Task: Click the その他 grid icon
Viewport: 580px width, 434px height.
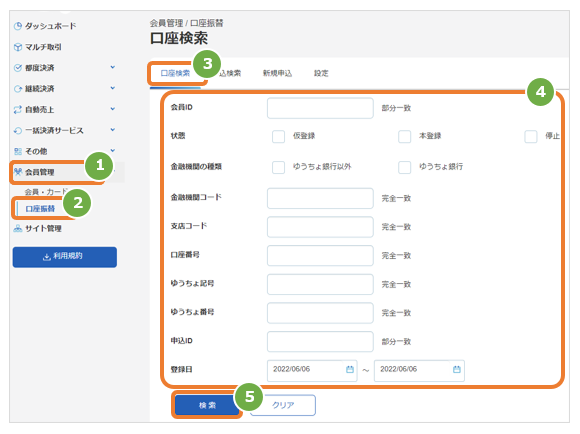Action: click(17, 151)
